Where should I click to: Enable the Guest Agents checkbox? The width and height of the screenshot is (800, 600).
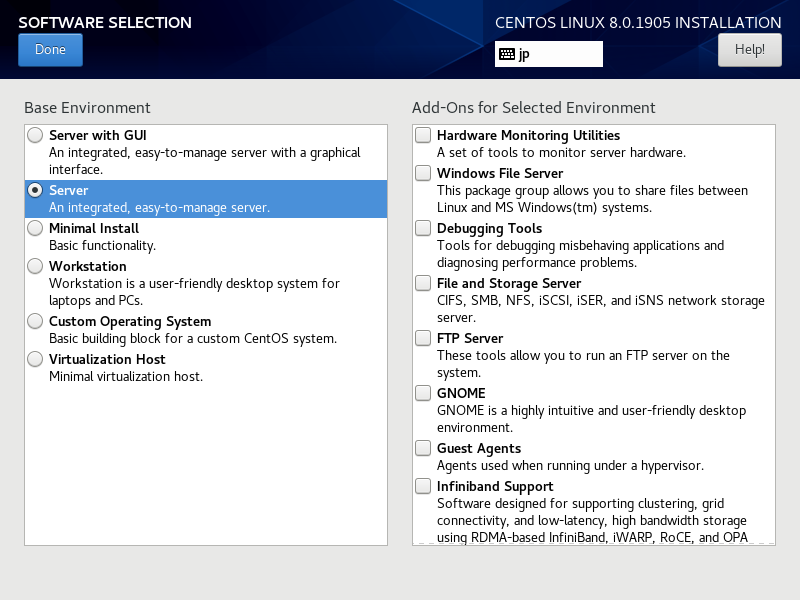(x=423, y=448)
